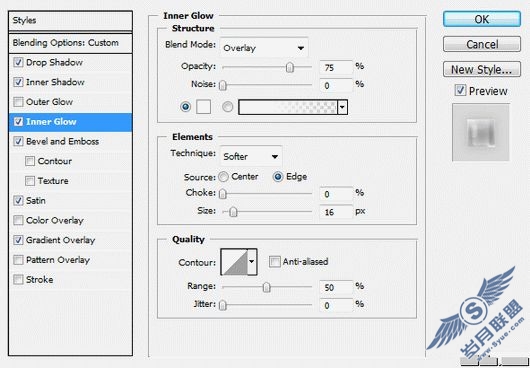Enable the Outer Glow checkbox

(x=18, y=102)
